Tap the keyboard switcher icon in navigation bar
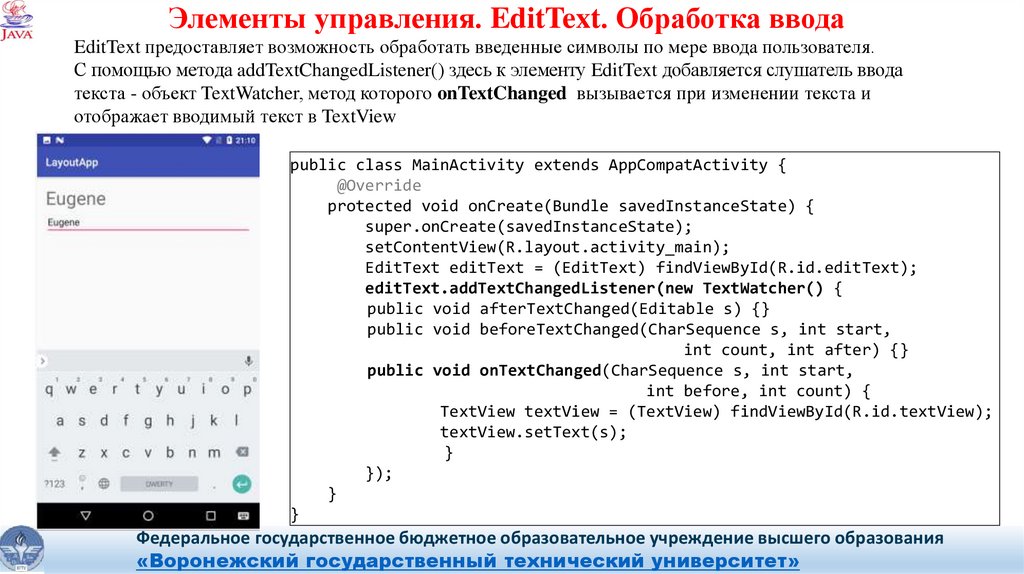This screenshot has height=574, width=1024. (x=244, y=516)
